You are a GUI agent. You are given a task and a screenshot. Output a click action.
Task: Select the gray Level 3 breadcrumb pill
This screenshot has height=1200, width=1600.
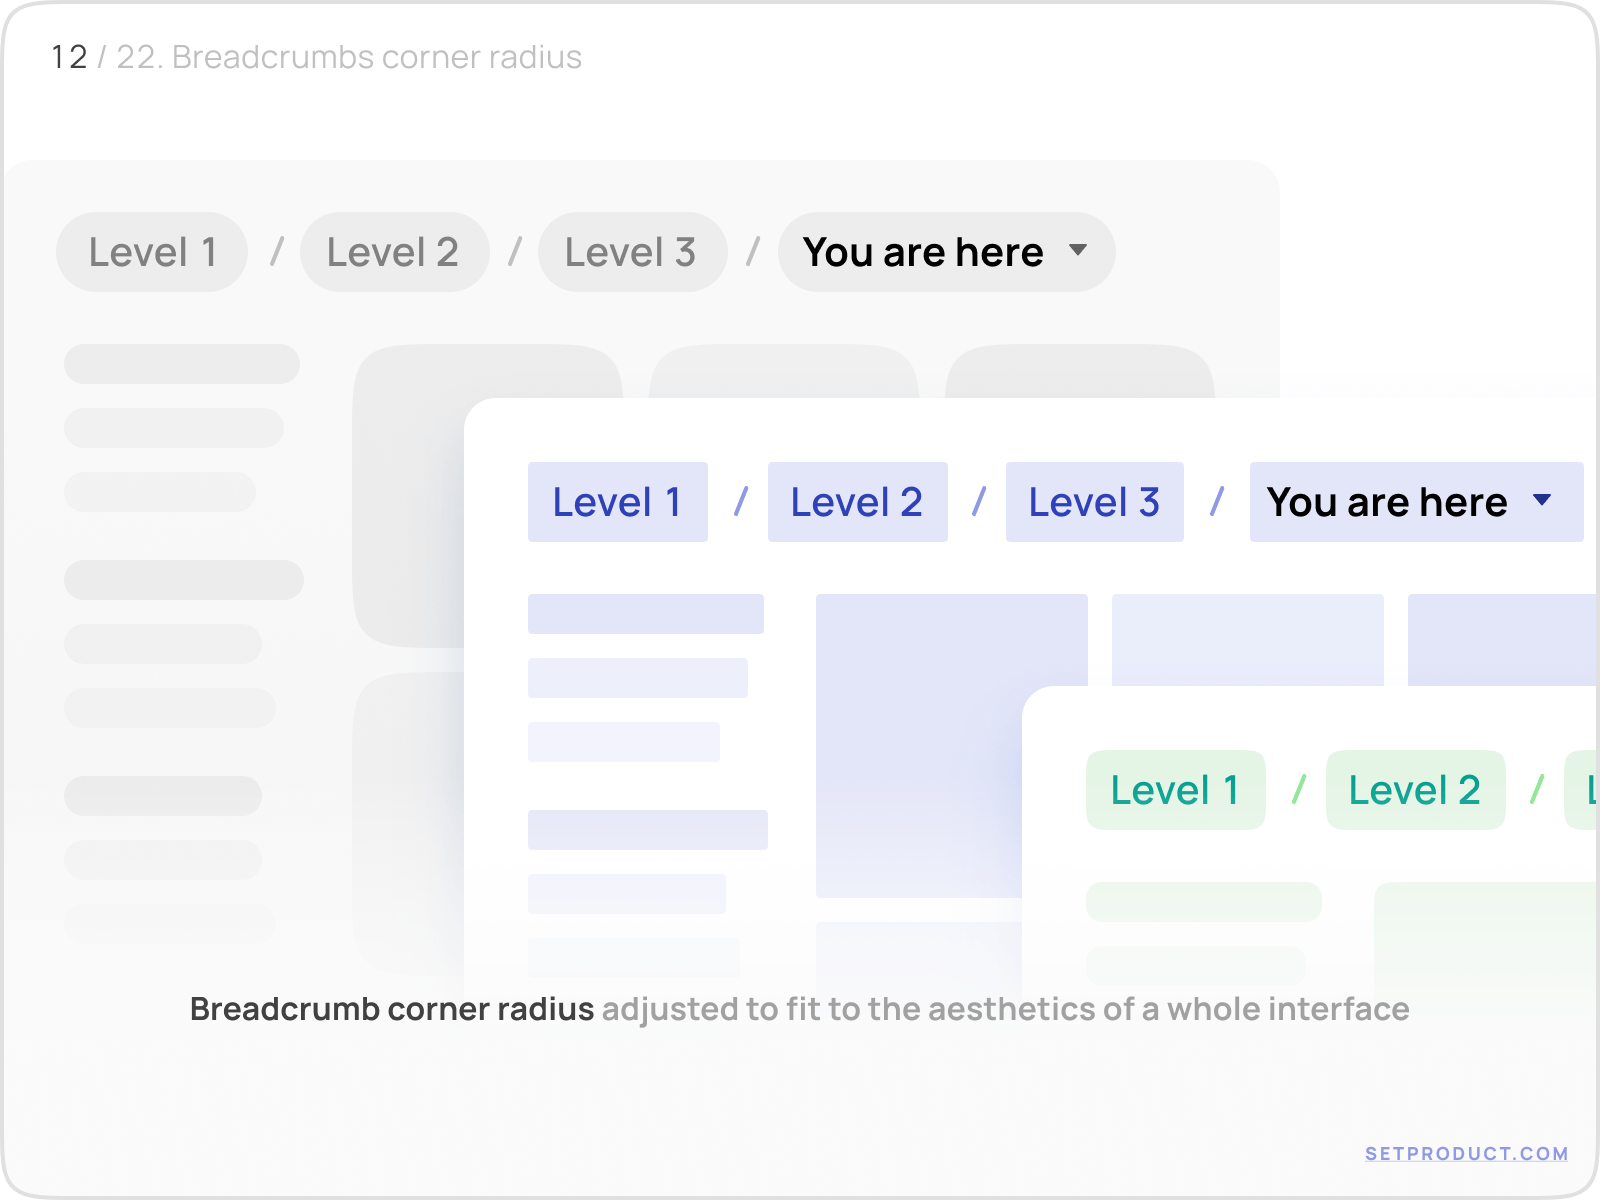tap(632, 252)
